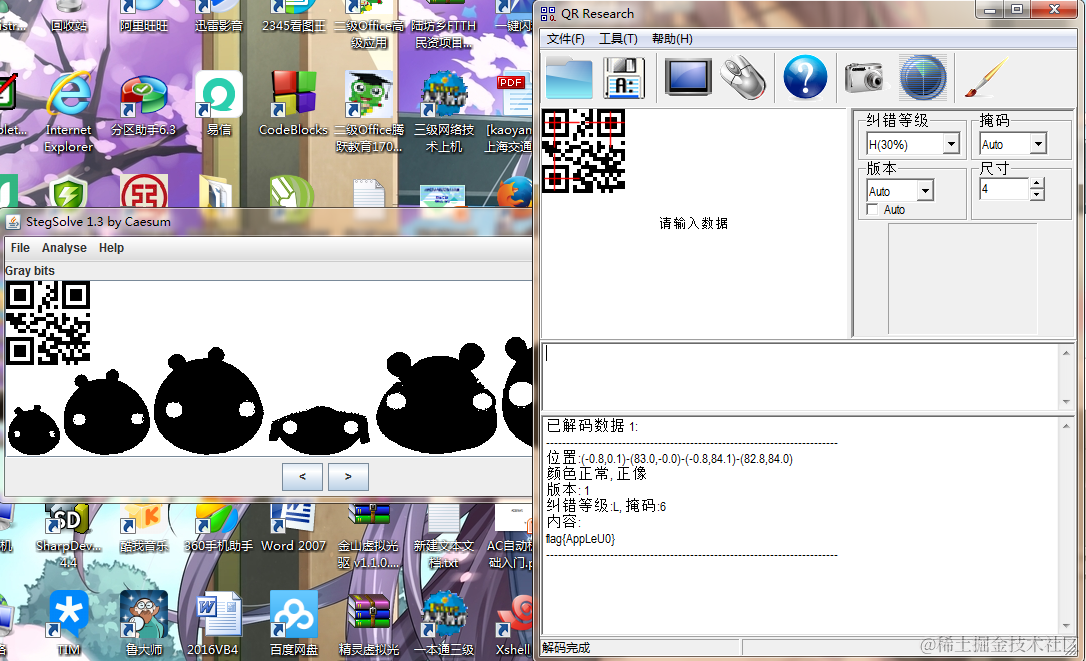The height and width of the screenshot is (661, 1086).
Task: Decrease 尺寸 value with down arrow
Action: click(1037, 195)
